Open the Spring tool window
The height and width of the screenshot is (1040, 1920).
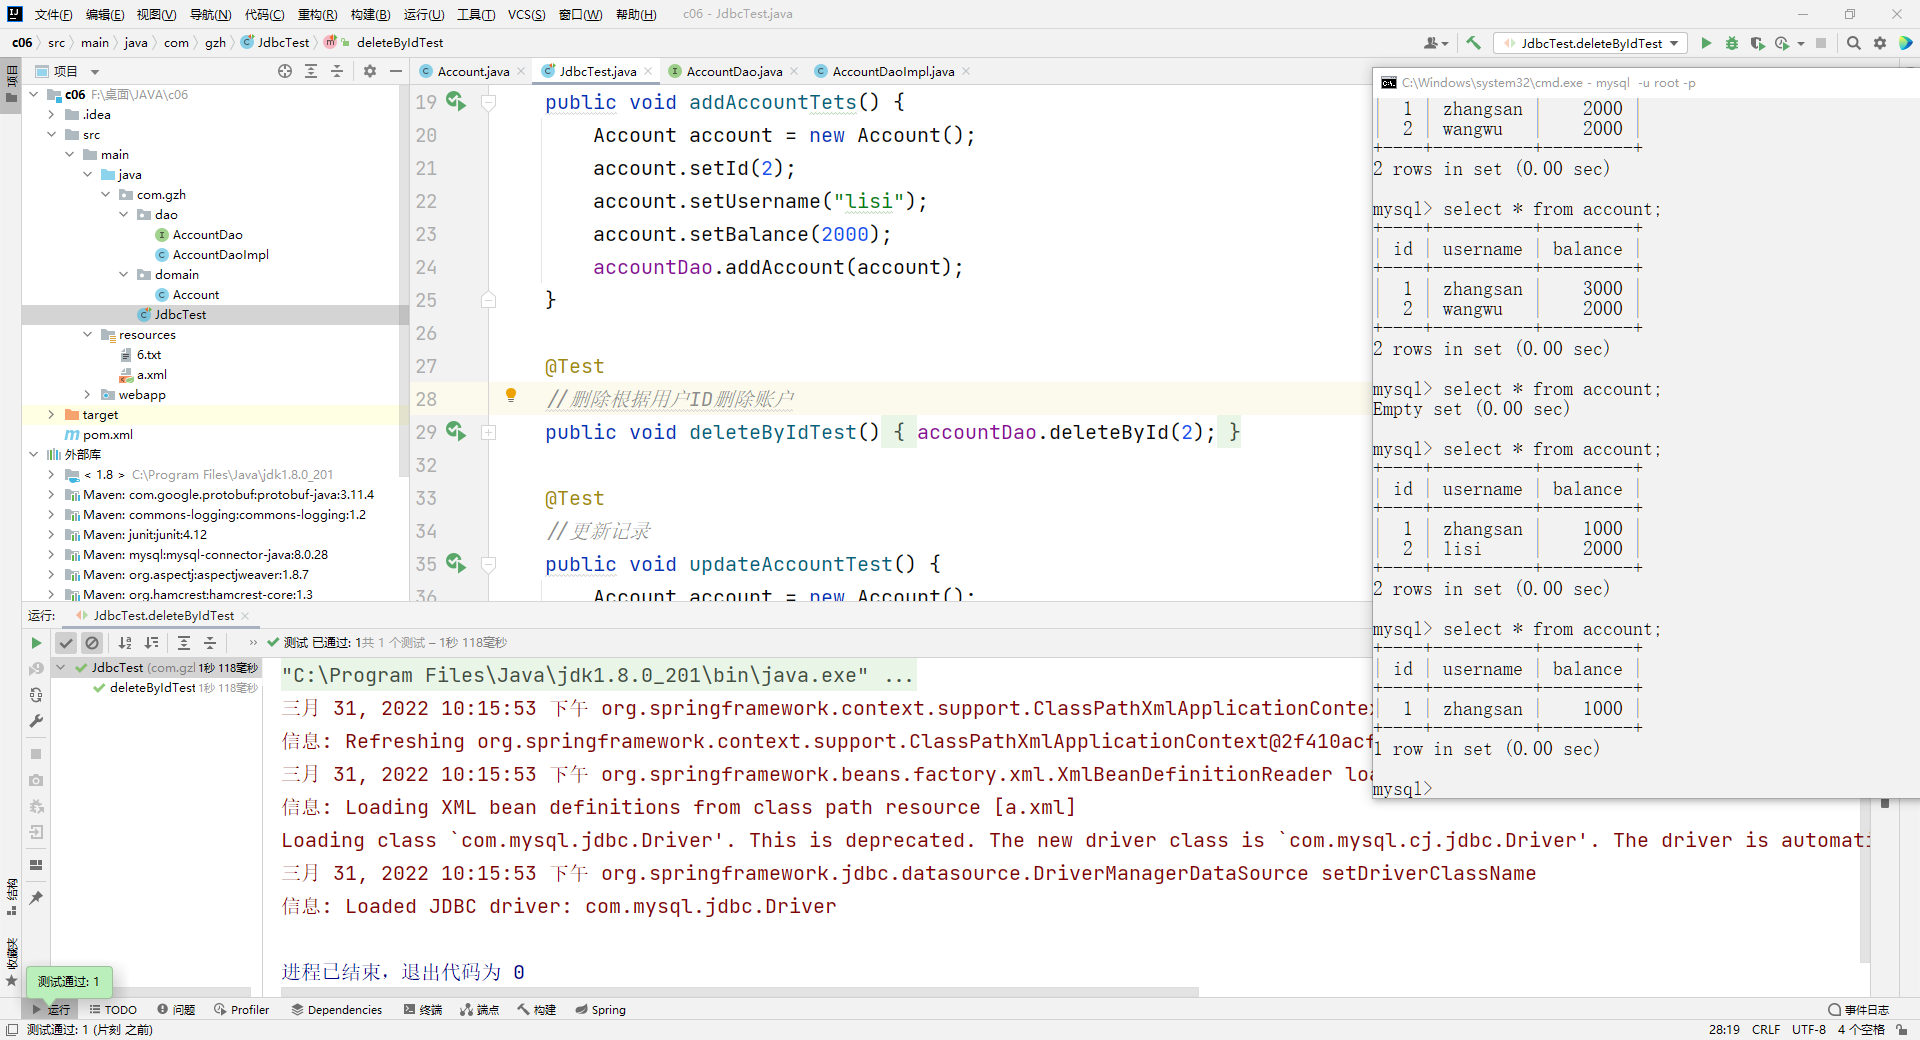pos(600,1009)
